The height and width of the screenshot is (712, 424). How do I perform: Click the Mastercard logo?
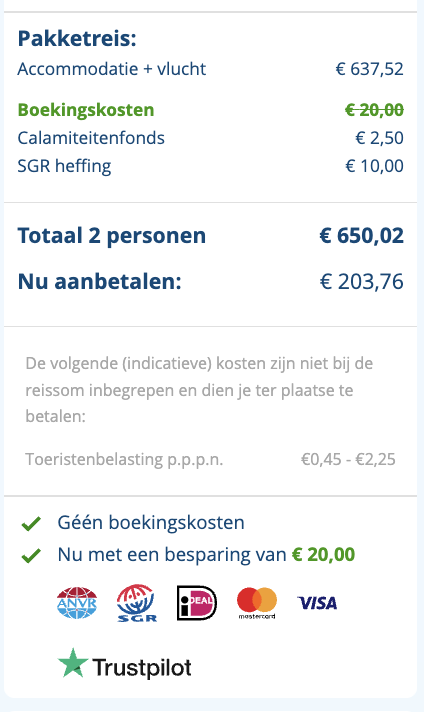(x=257, y=603)
